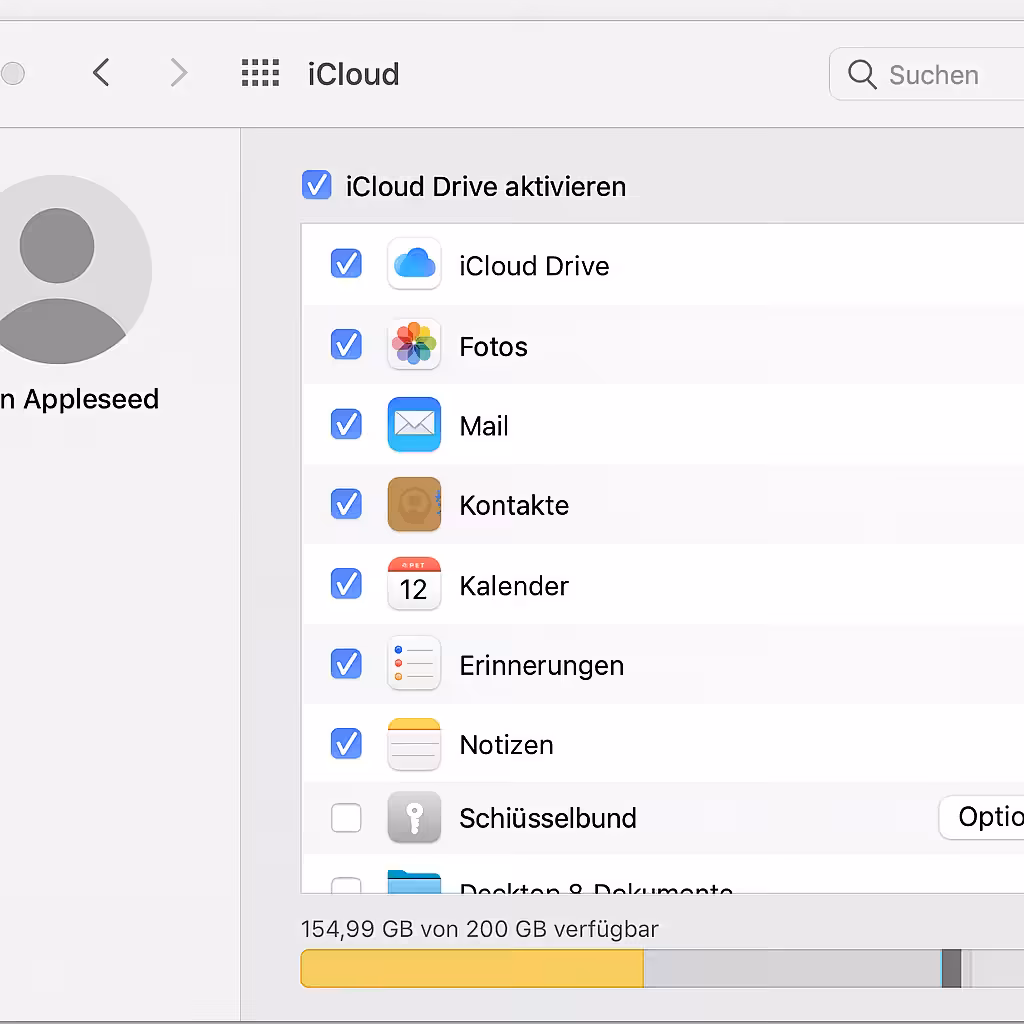The height and width of the screenshot is (1024, 1024).
Task: Go back with the left chevron
Action: (x=101, y=72)
